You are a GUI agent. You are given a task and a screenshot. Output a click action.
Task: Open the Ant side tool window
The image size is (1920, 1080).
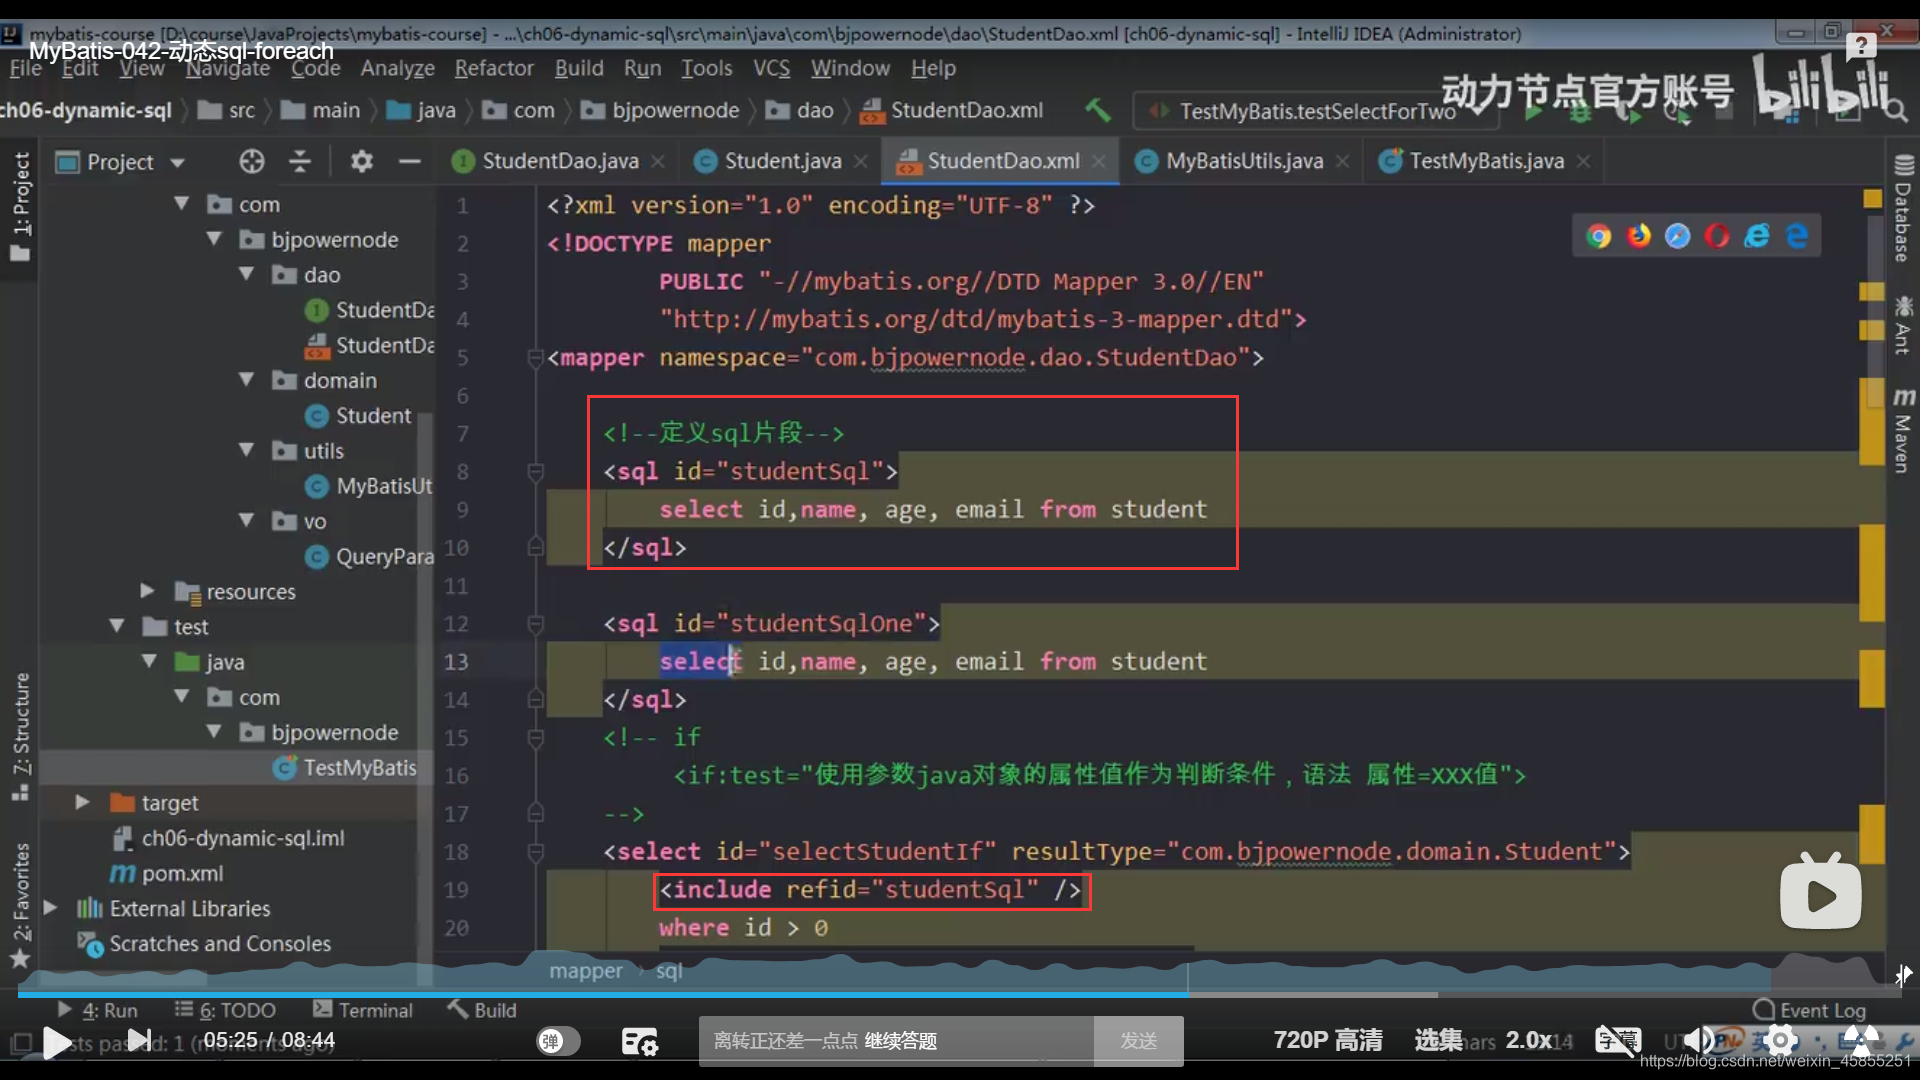click(x=1903, y=326)
